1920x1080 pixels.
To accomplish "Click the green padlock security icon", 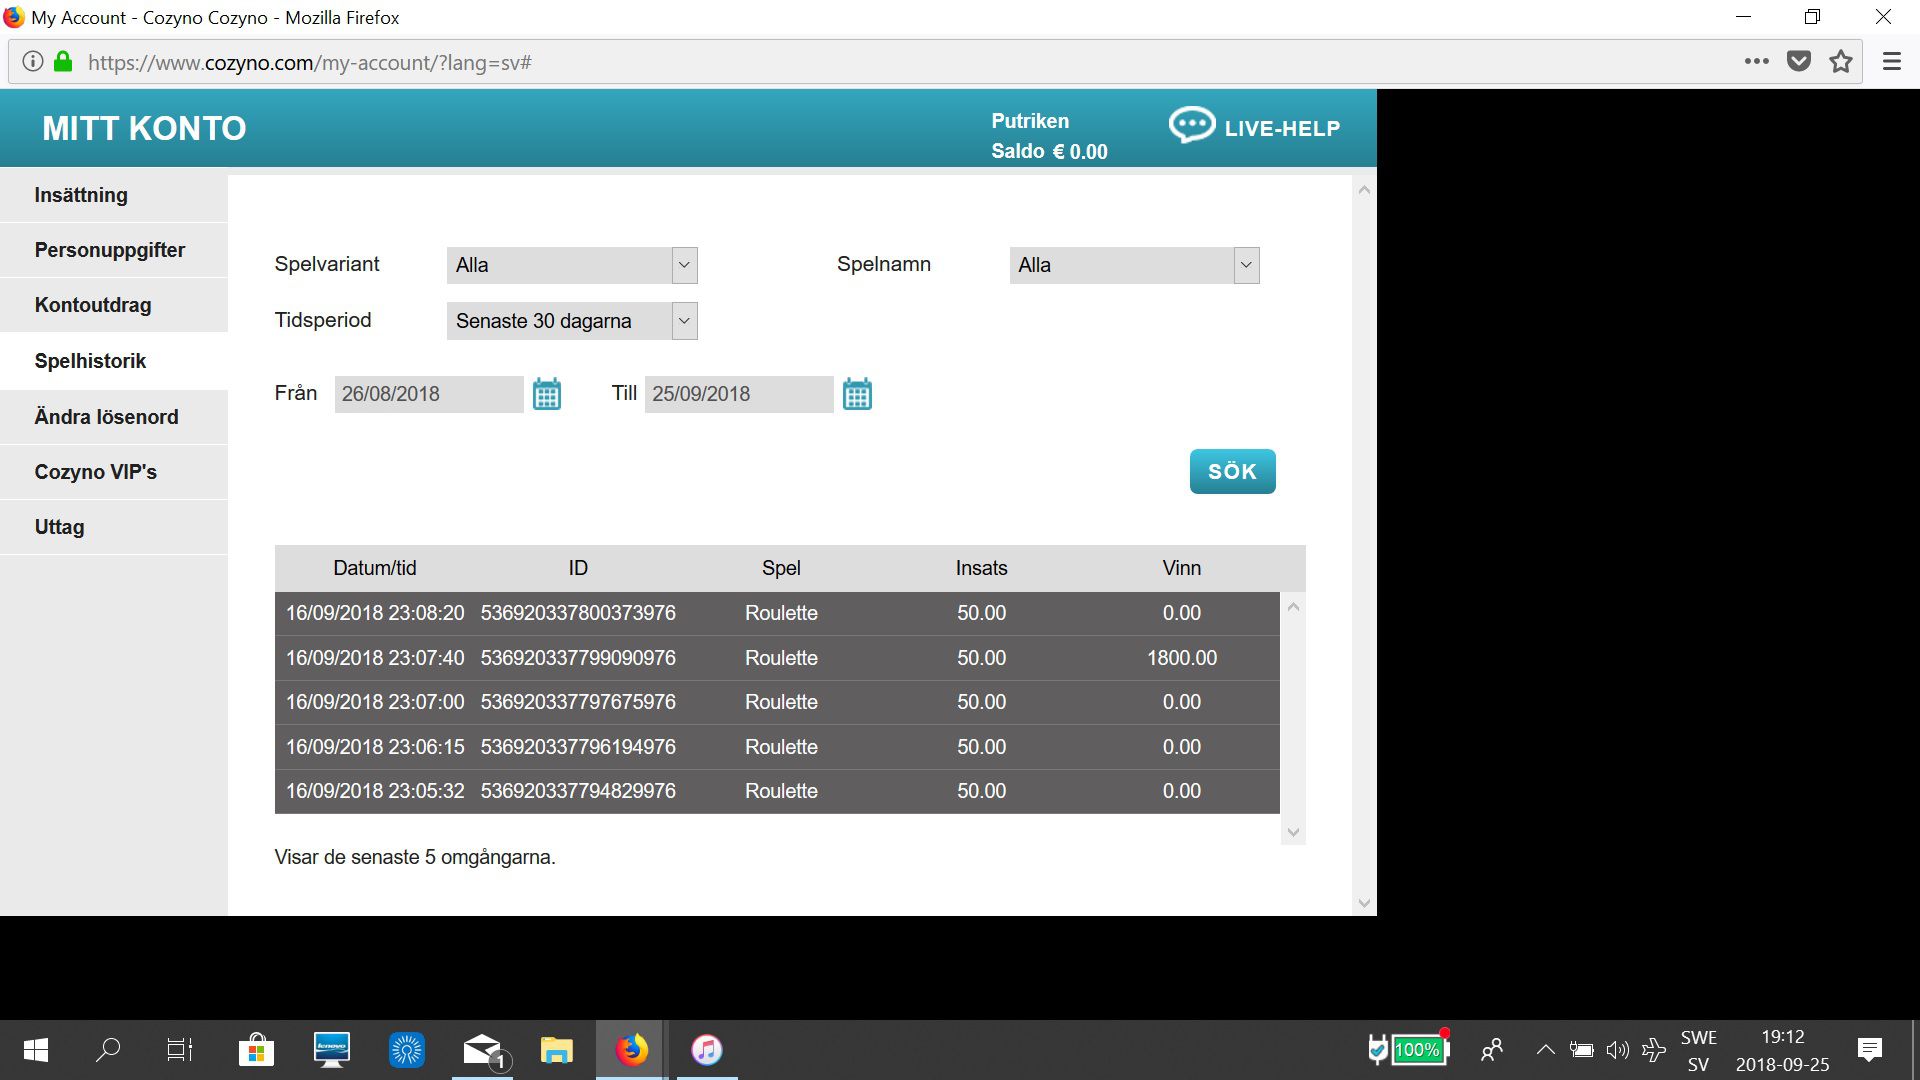I will point(63,62).
